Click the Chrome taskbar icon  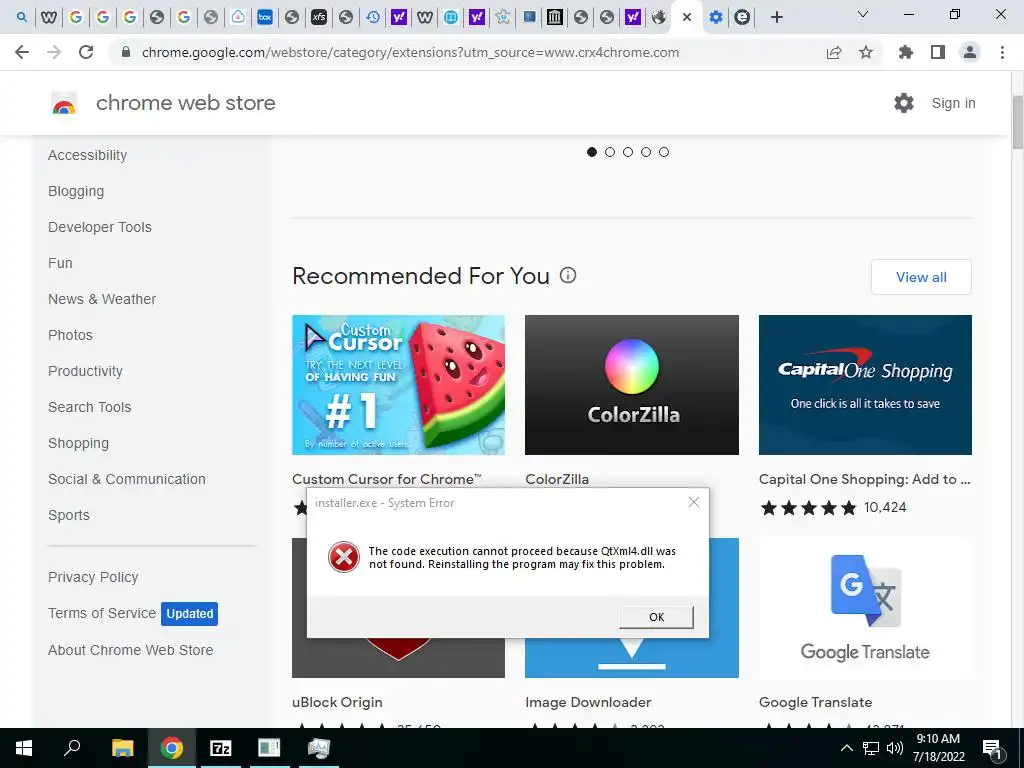pyautogui.click(x=172, y=748)
